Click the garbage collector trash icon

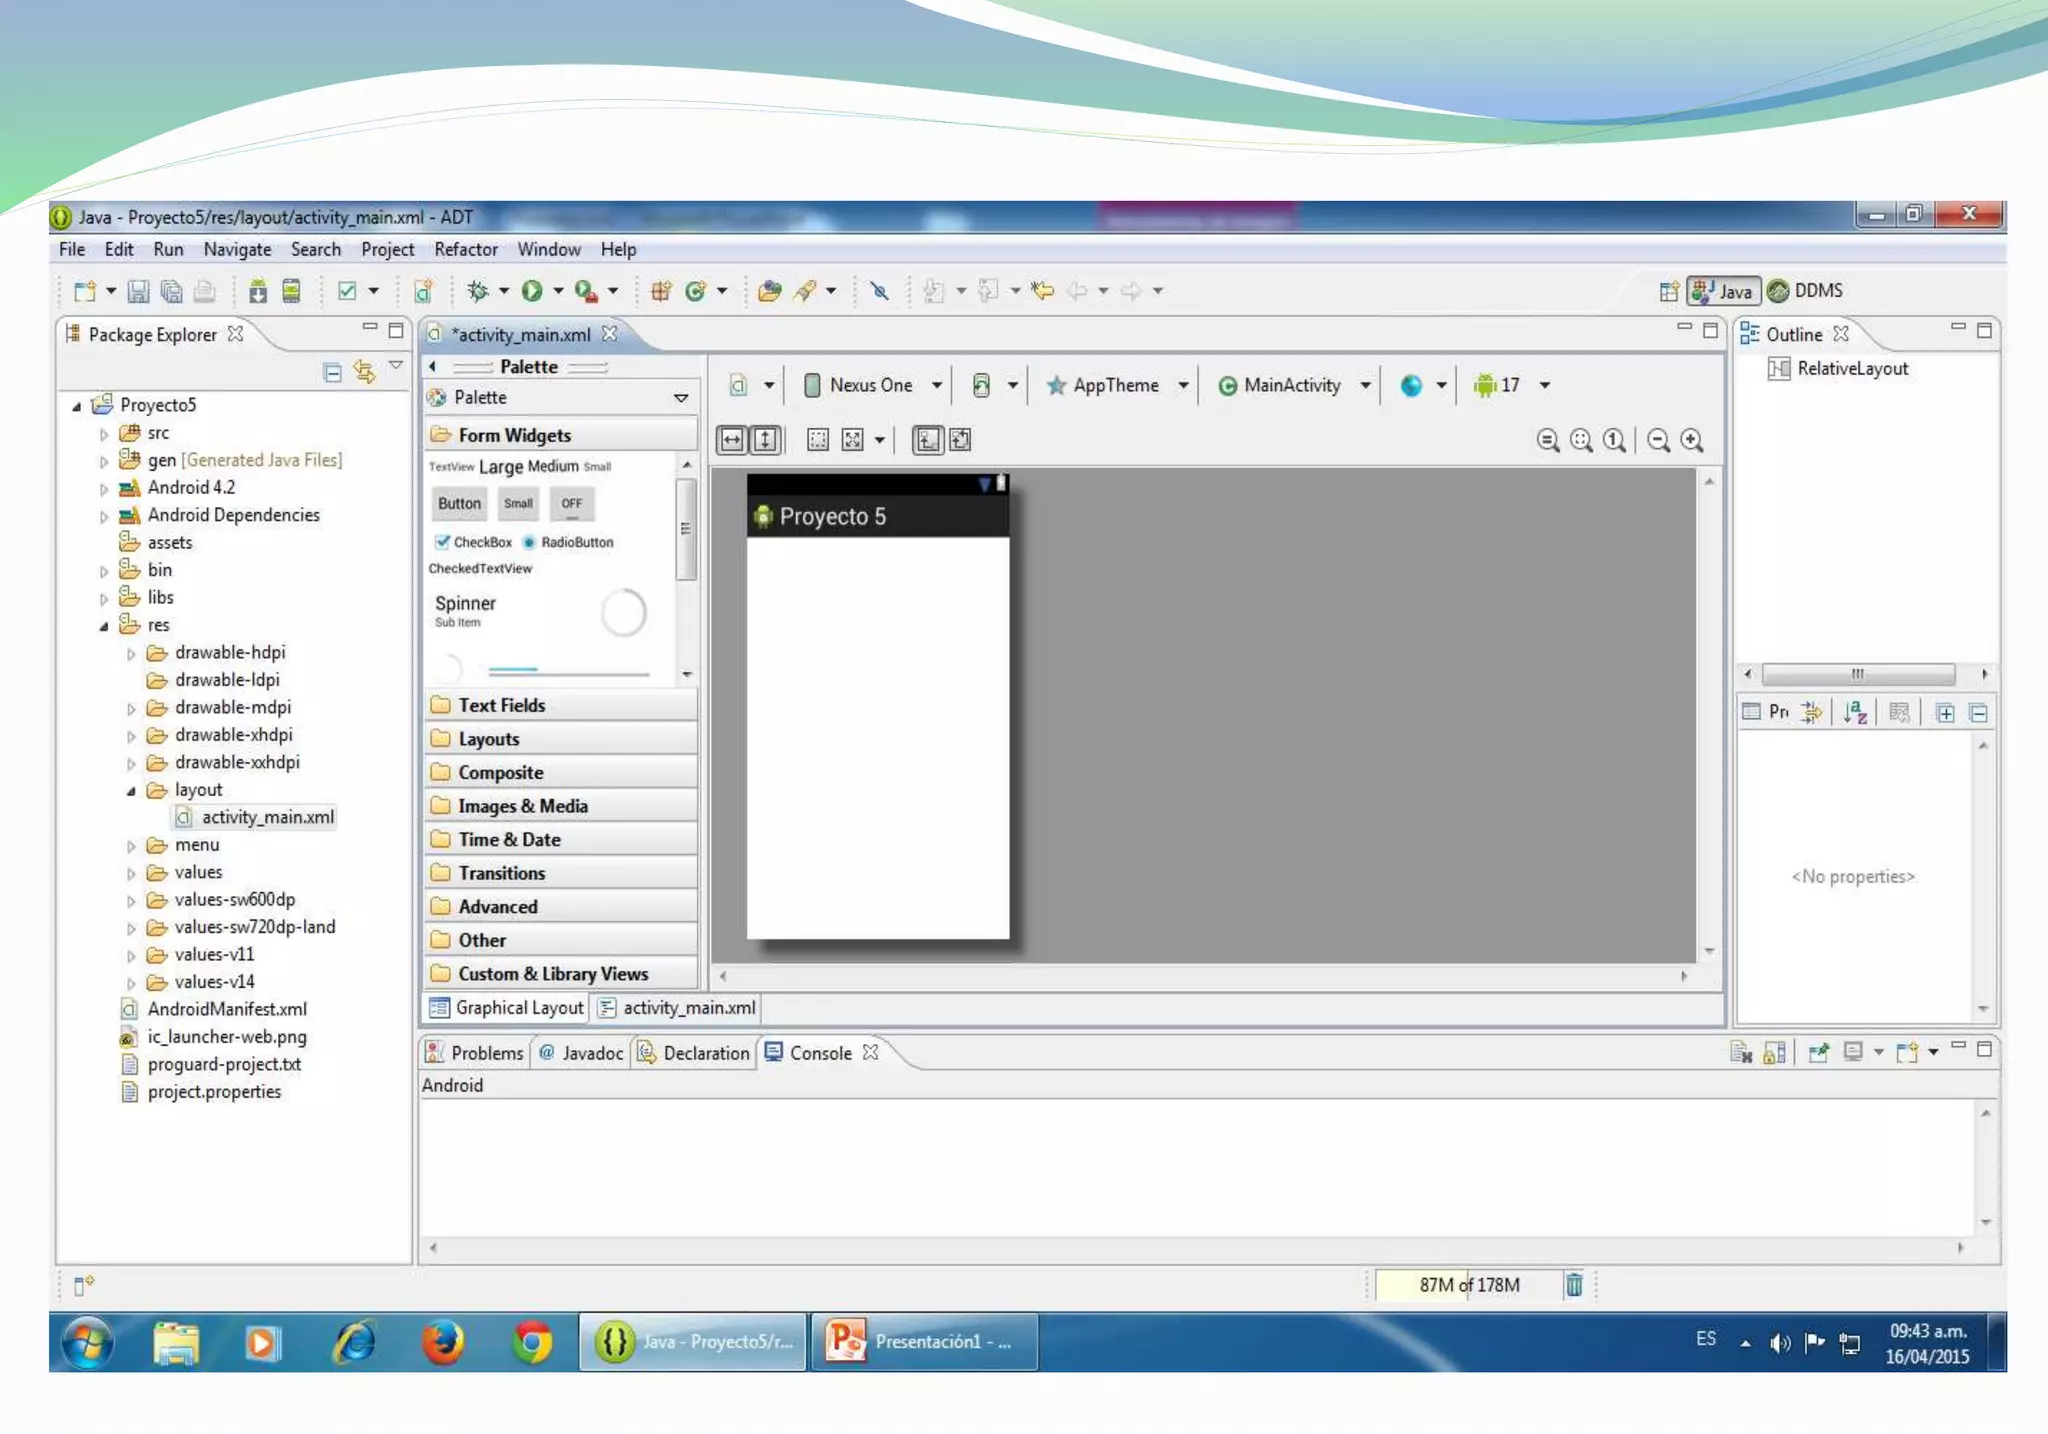1573,1285
